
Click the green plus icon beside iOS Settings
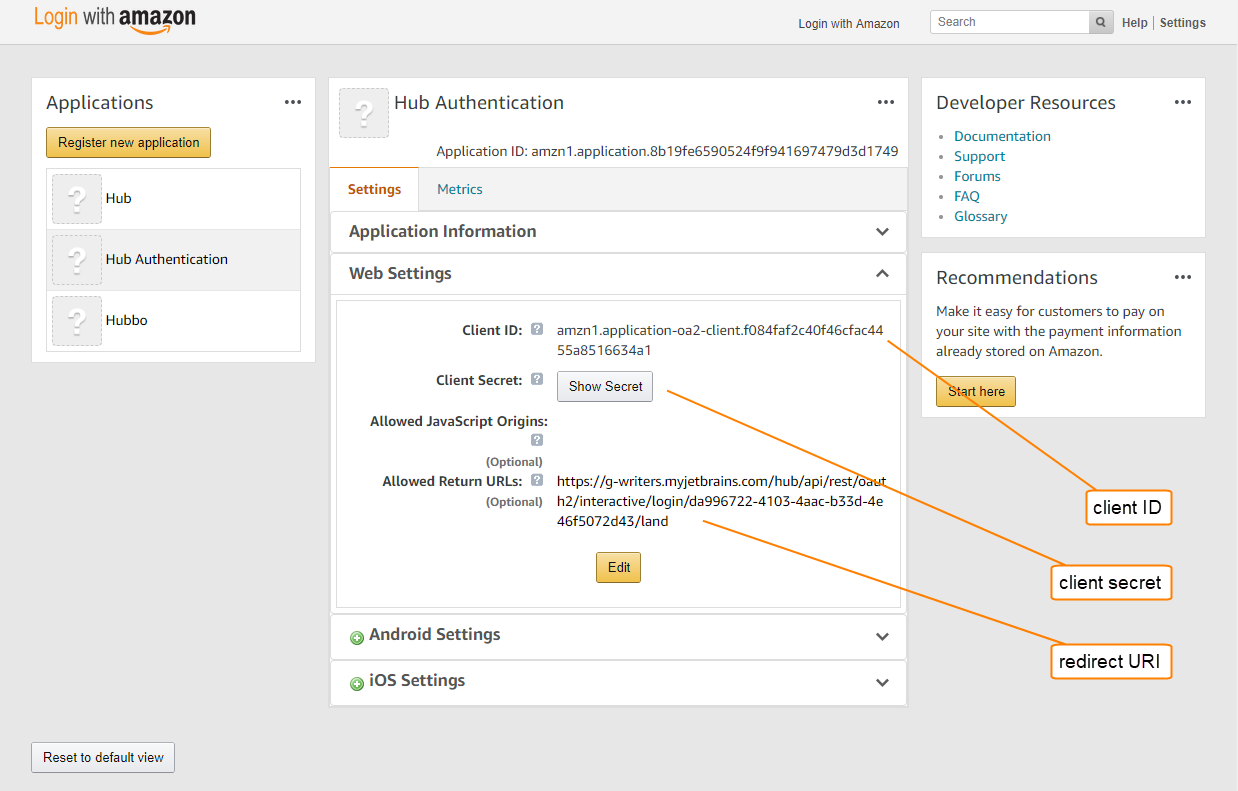click(x=357, y=682)
